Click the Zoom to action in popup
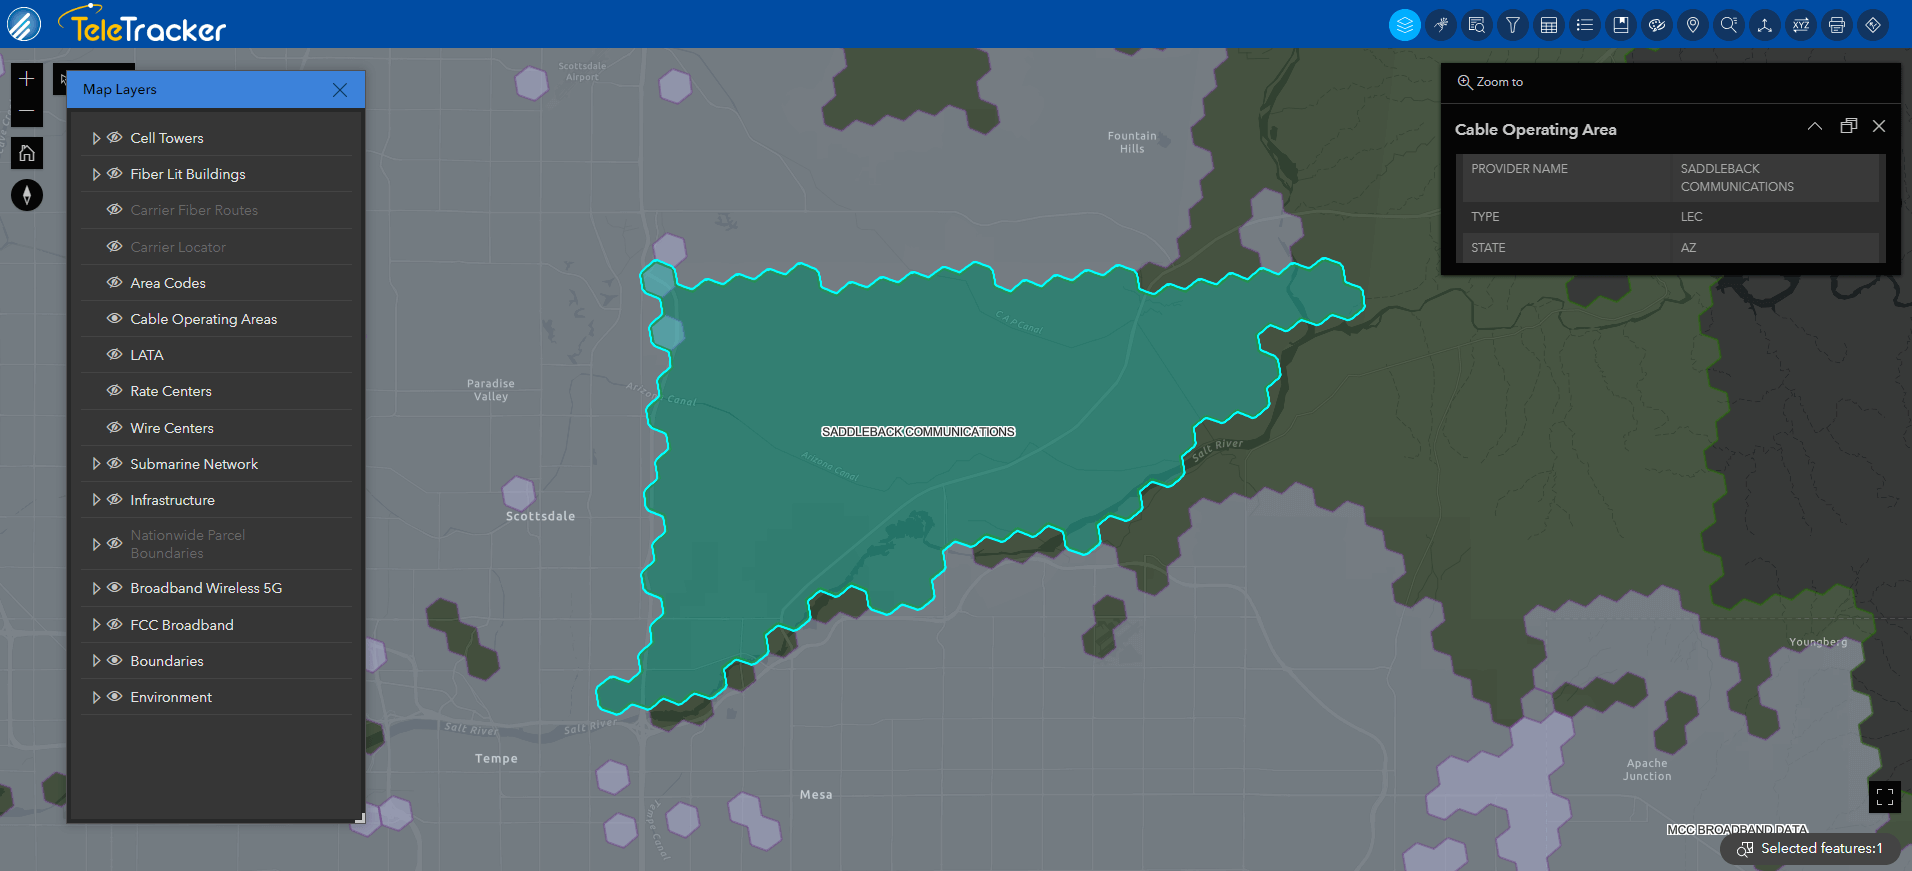 [x=1490, y=82]
